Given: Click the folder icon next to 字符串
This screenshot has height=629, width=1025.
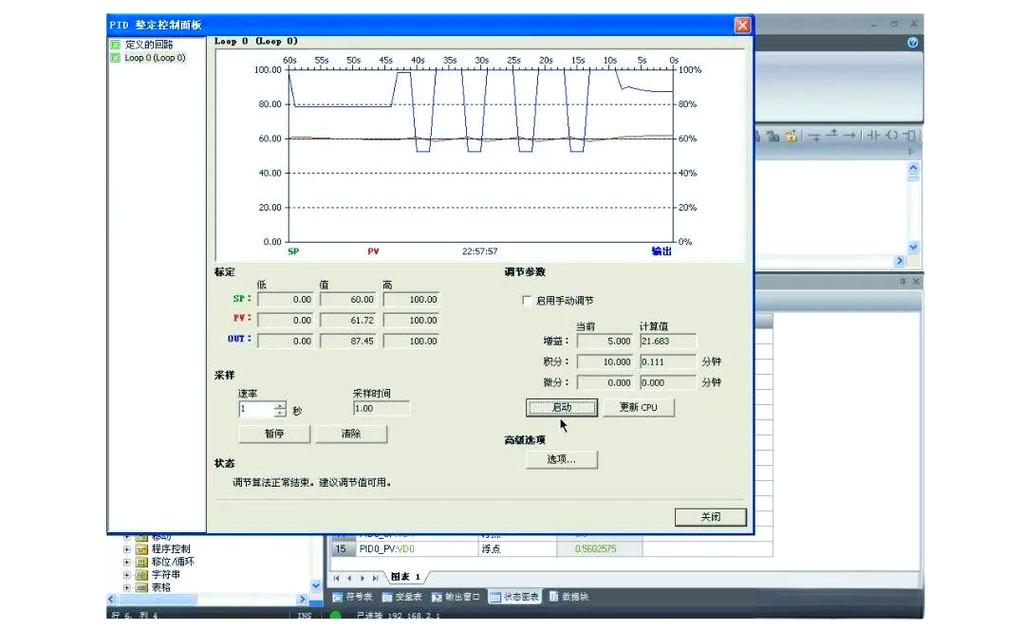Looking at the screenshot, I should click(x=142, y=575).
